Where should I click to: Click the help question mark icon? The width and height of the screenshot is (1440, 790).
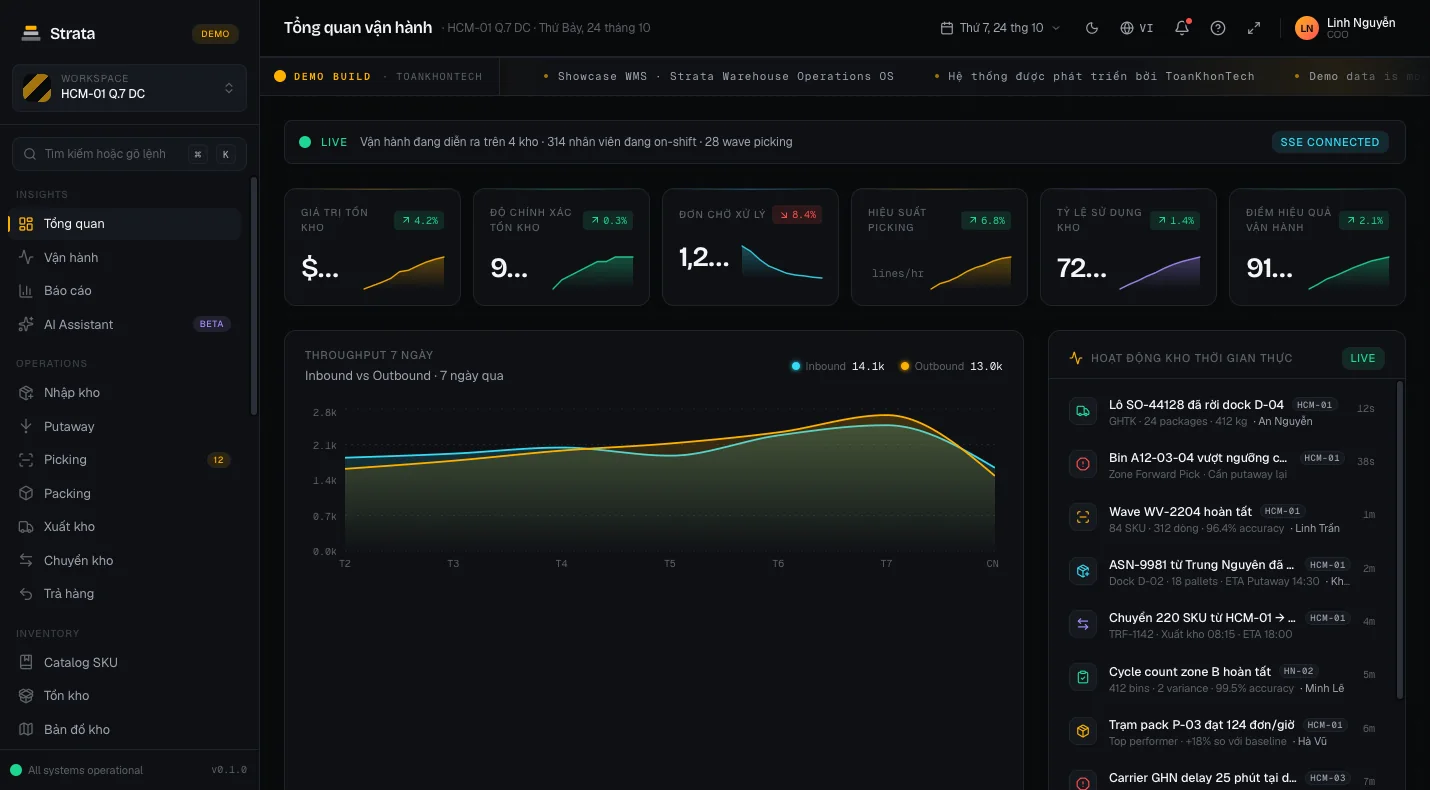[x=1218, y=28]
